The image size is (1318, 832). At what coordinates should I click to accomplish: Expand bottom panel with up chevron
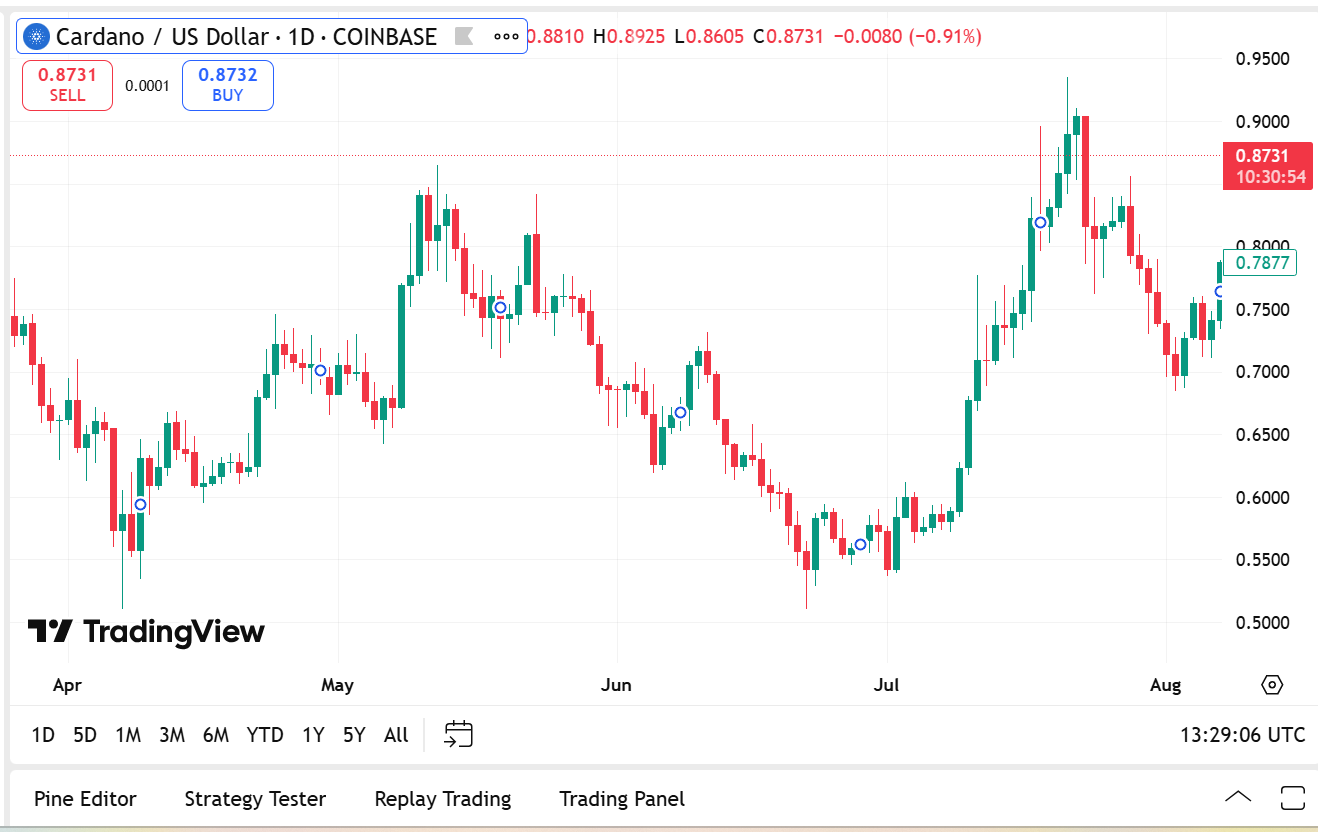pyautogui.click(x=1238, y=797)
